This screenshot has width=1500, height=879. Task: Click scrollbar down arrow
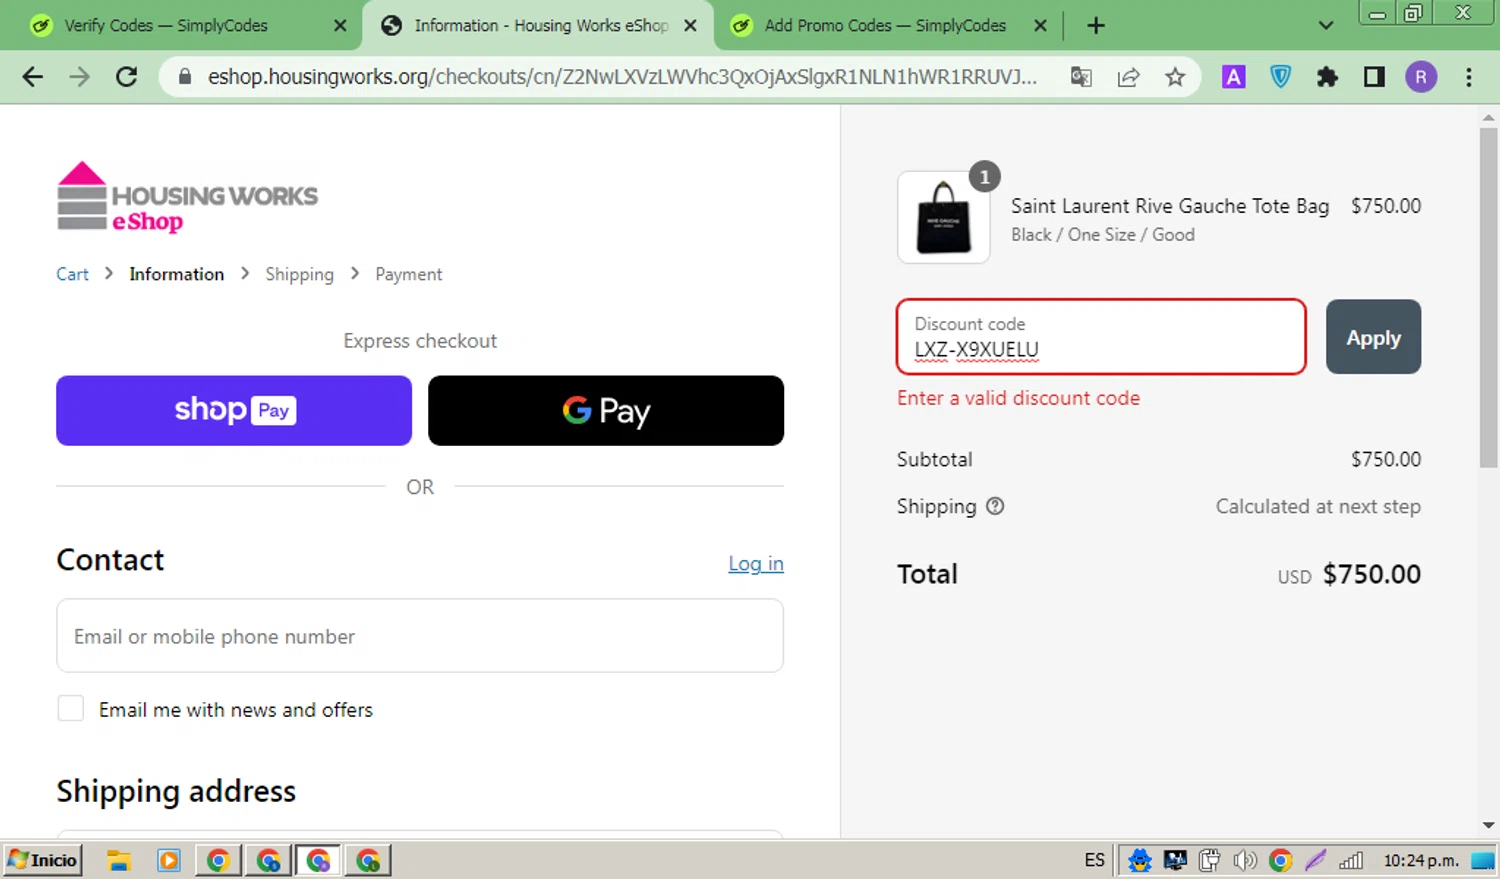coord(1488,825)
